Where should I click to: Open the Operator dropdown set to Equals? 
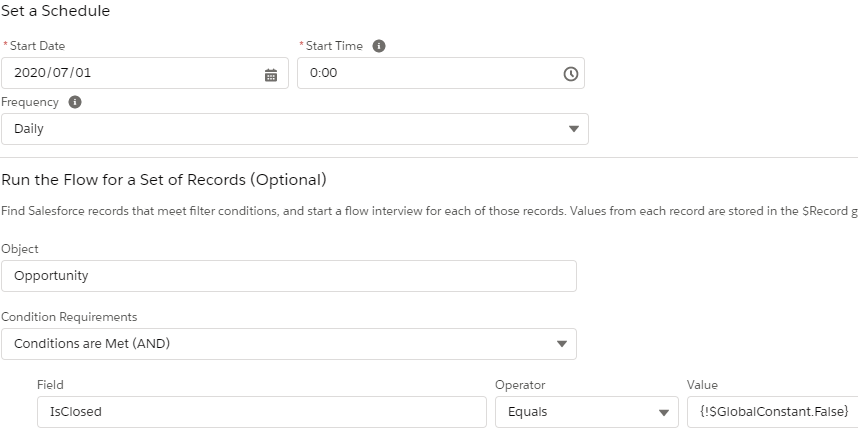tap(586, 412)
